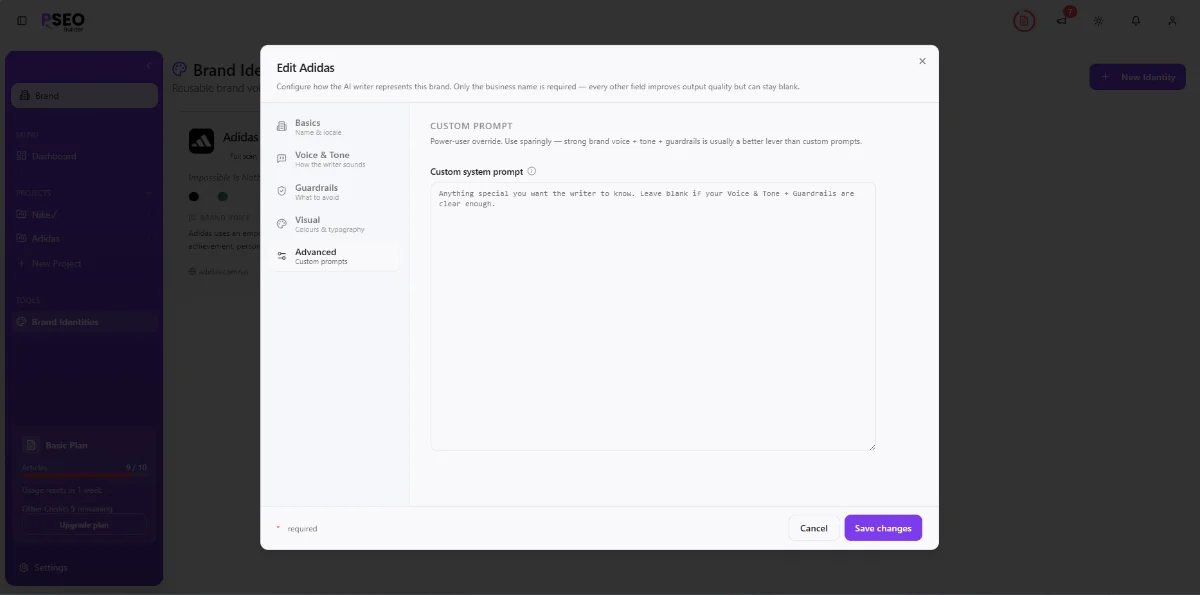Click the 'CUSTOM PROMPT' heading
Image resolution: width=1200 pixels, height=595 pixels.
point(471,126)
